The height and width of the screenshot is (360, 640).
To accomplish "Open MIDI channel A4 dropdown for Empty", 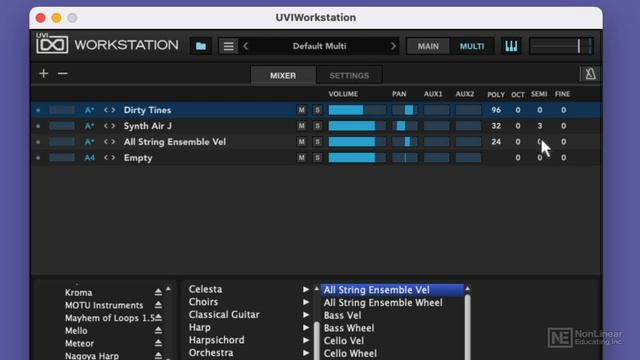I will tap(89, 158).
